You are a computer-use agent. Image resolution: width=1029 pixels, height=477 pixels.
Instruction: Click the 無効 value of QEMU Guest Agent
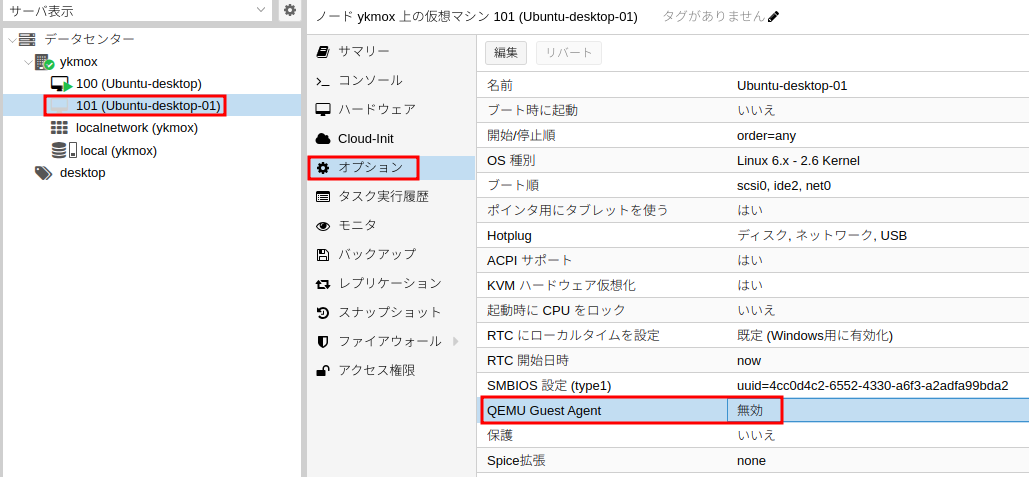click(750, 411)
